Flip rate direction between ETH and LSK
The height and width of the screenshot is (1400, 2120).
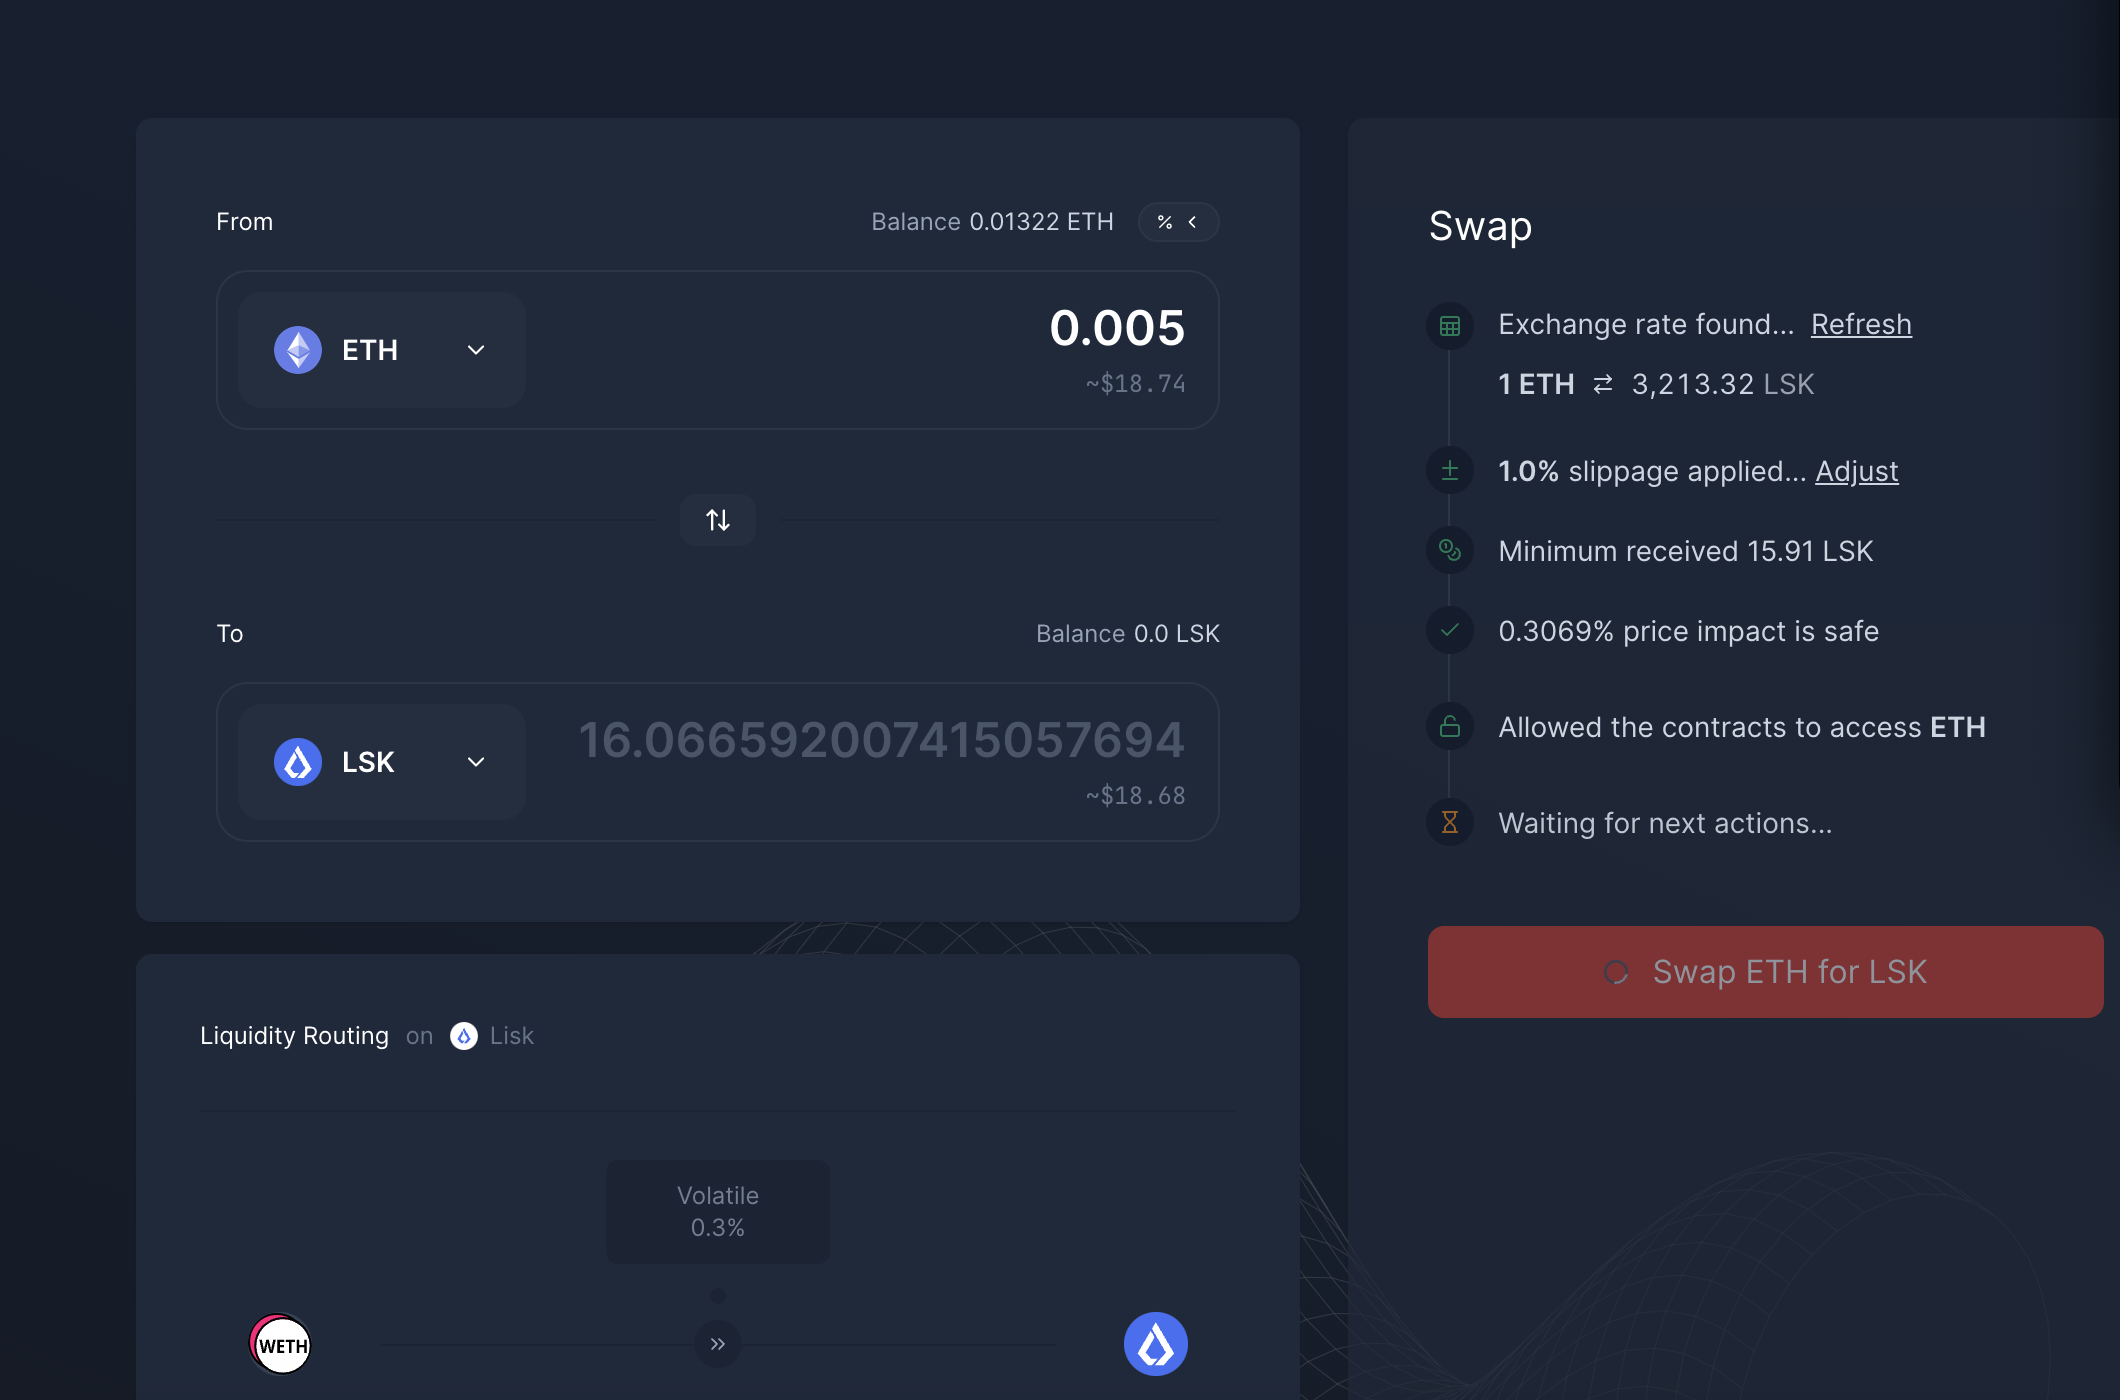pyautogui.click(x=1603, y=384)
